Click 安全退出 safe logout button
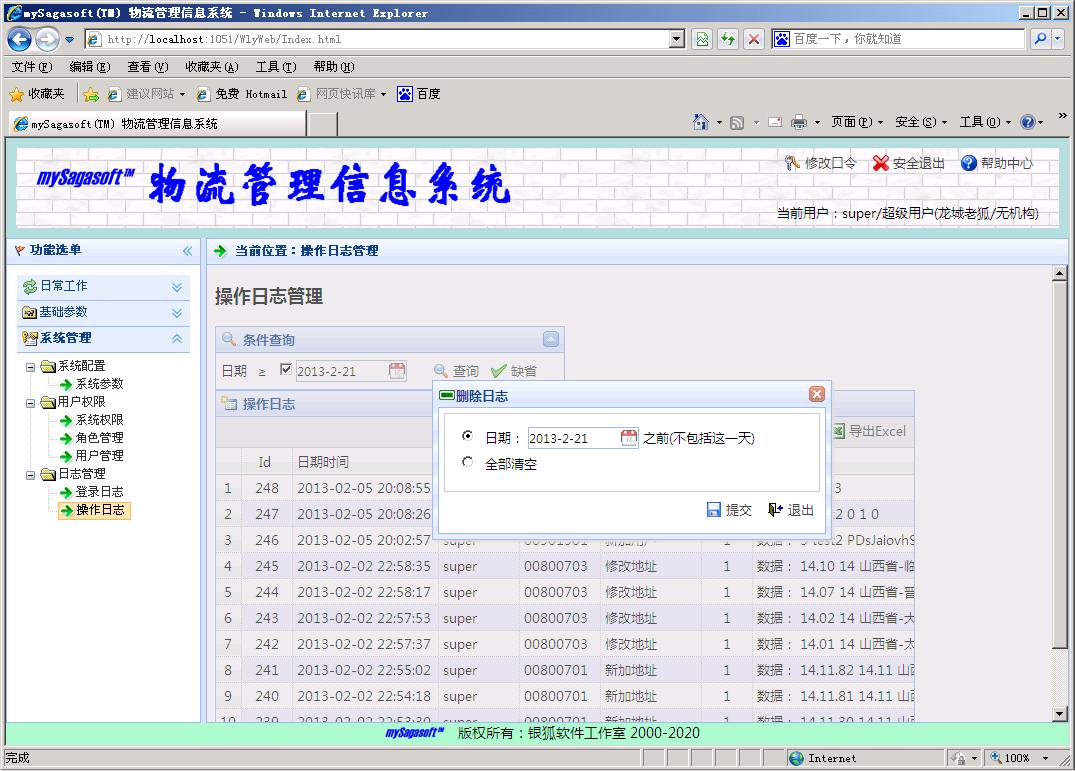The image size is (1075, 771). [x=908, y=163]
